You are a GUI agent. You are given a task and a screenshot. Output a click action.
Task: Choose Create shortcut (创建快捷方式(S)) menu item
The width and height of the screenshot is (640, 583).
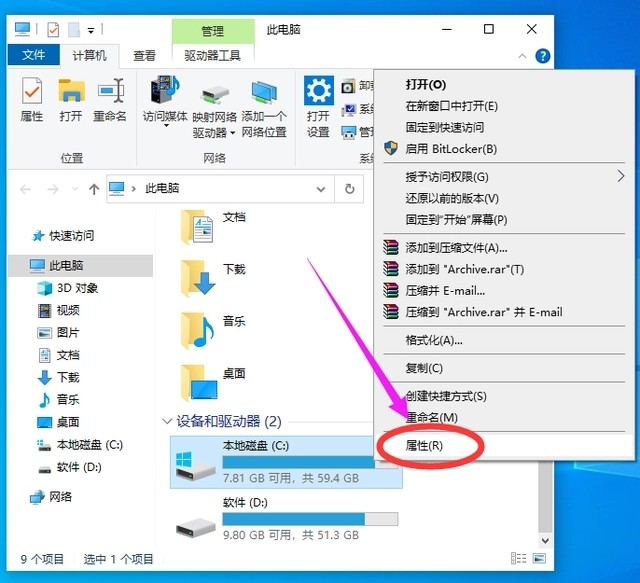coord(504,396)
